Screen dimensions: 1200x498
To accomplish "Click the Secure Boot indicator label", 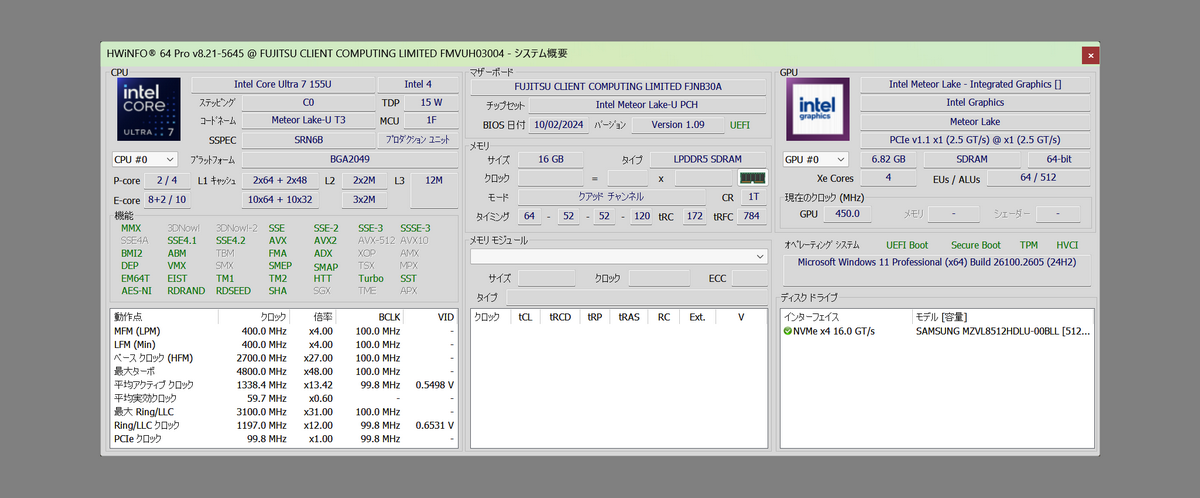I will click(x=975, y=245).
